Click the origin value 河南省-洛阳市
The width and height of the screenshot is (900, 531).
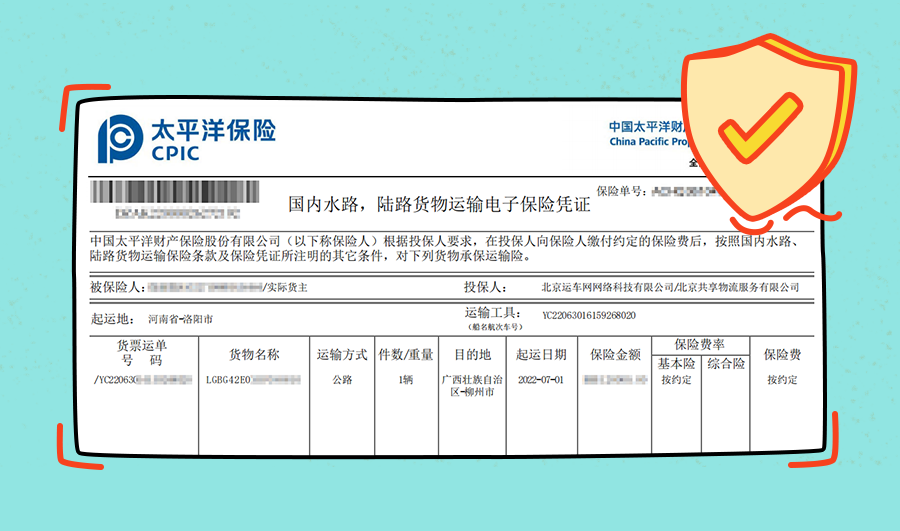180,320
